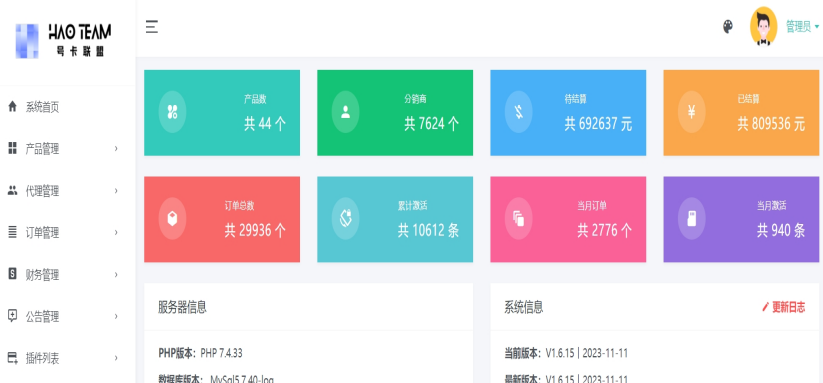Click the PHP 7.4.33 version value
823x383 pixels.
point(221,353)
